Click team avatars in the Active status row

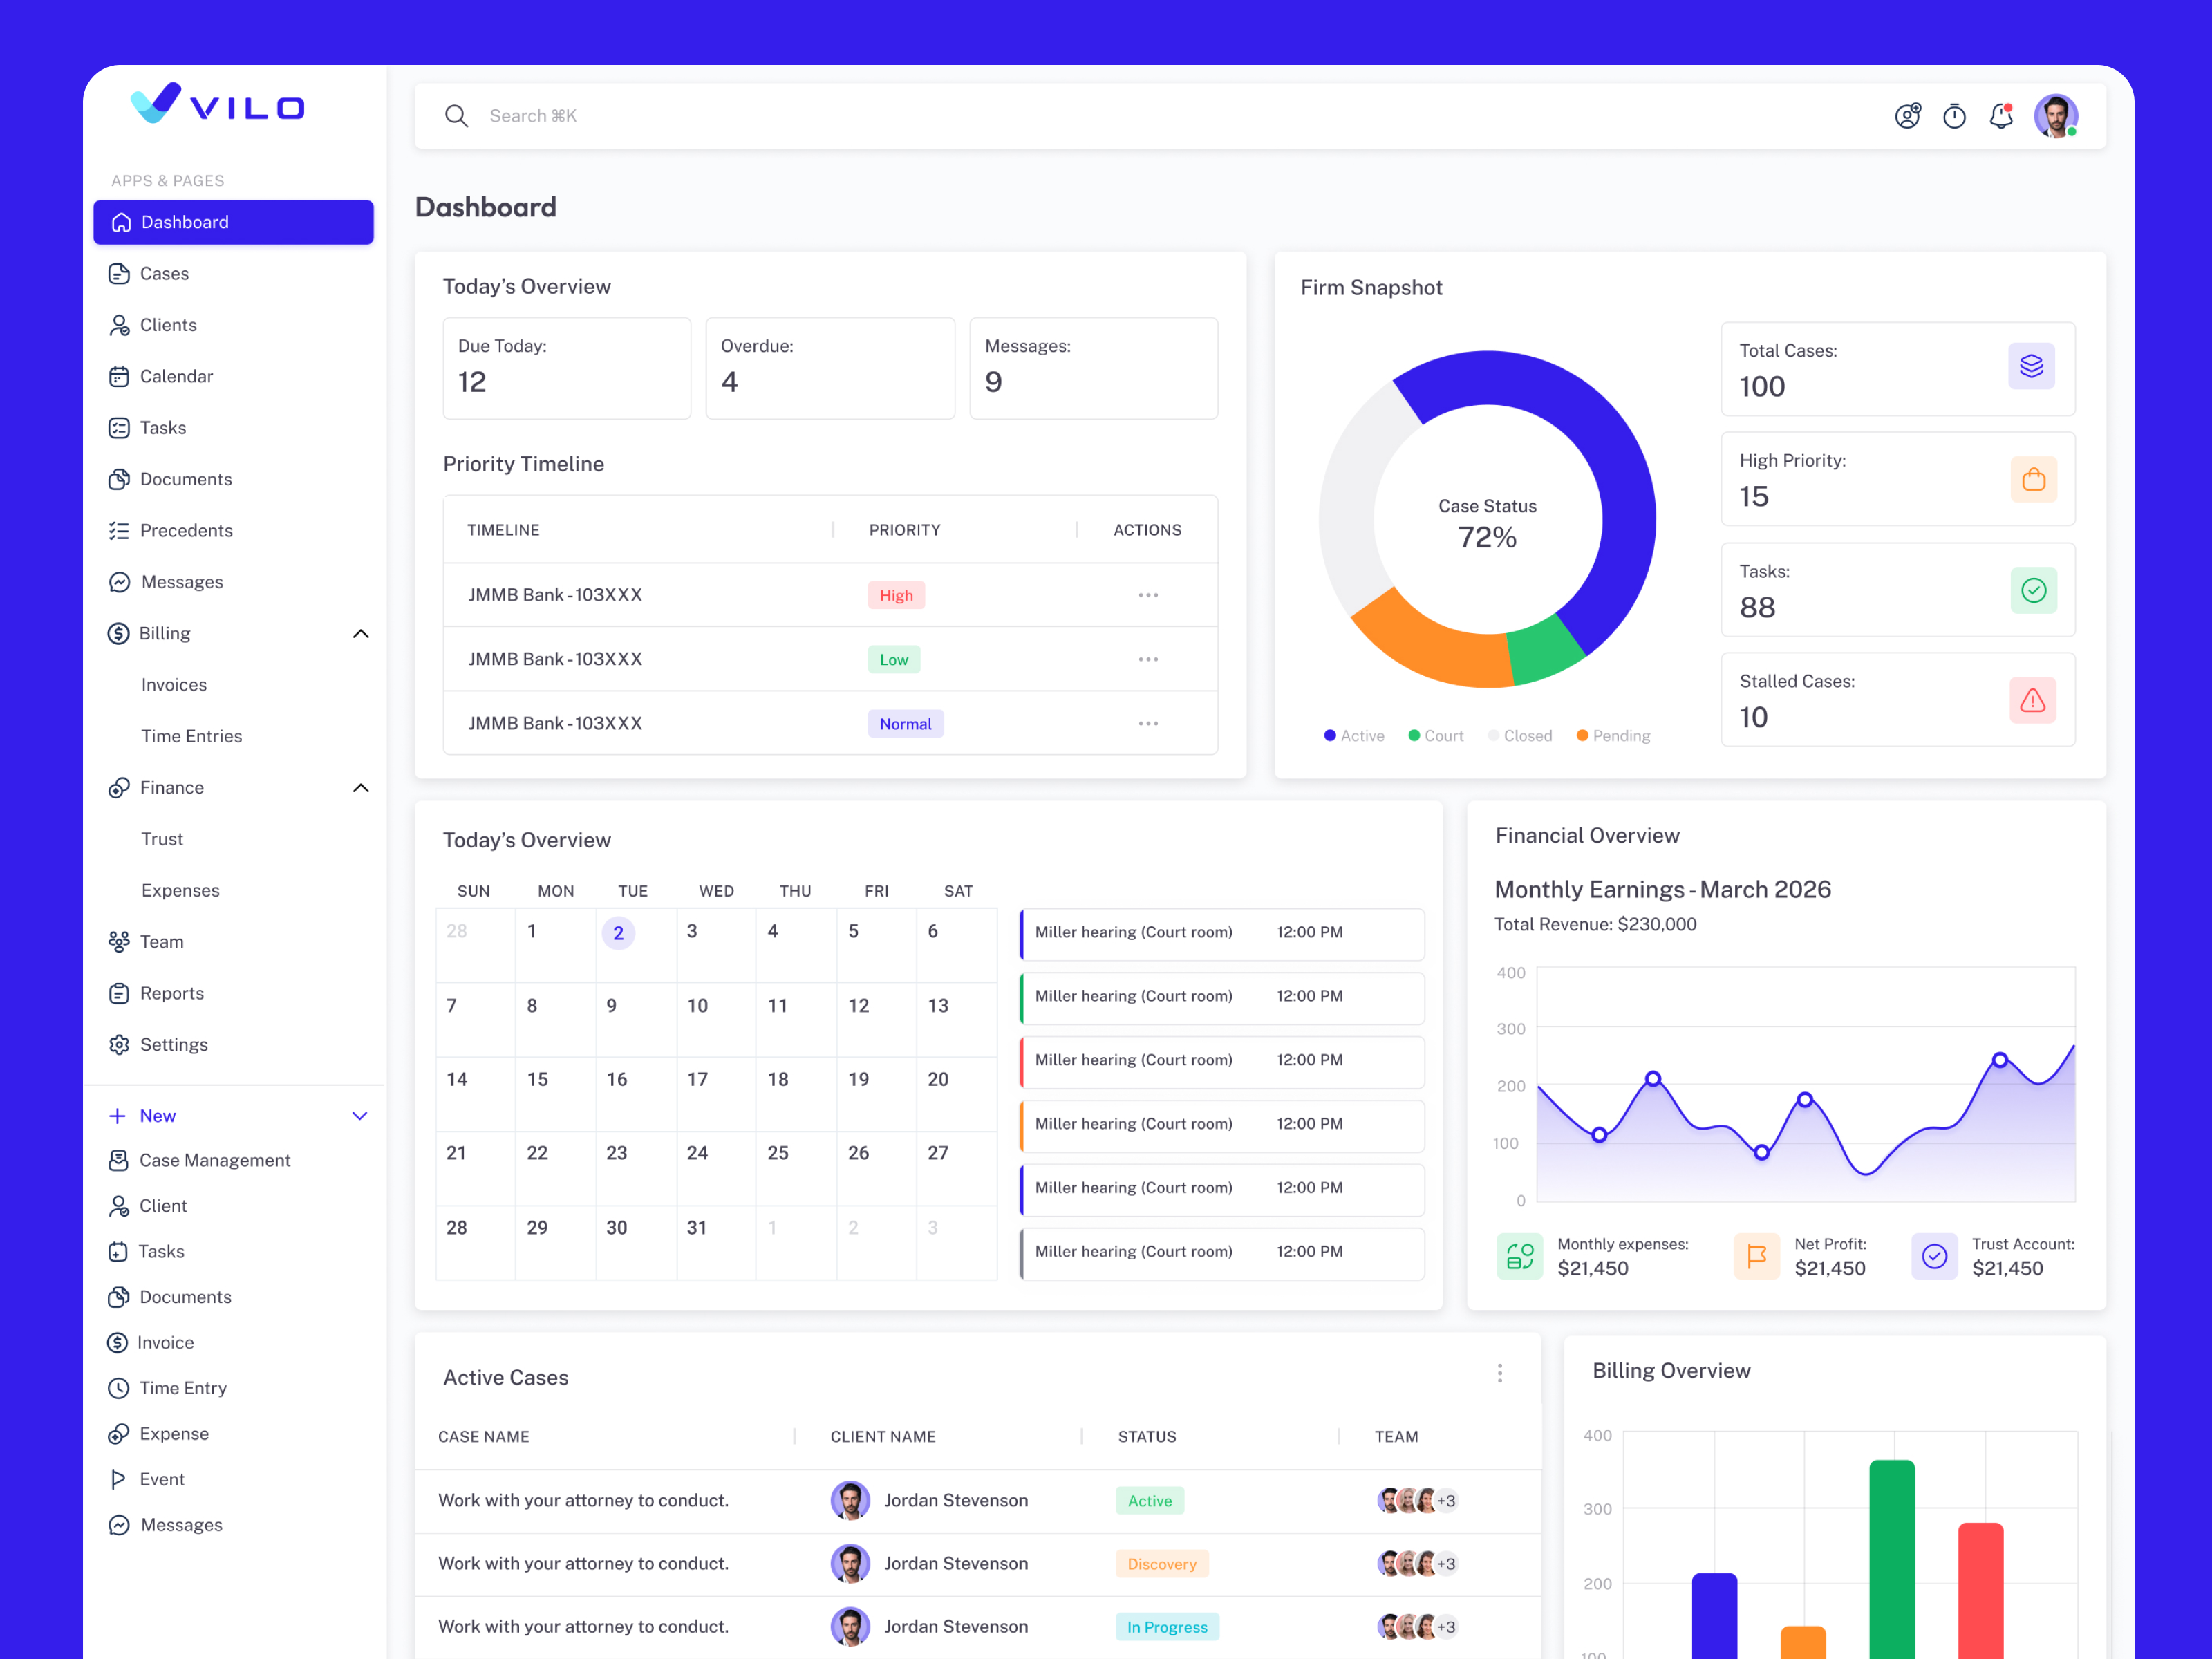coord(1417,1501)
